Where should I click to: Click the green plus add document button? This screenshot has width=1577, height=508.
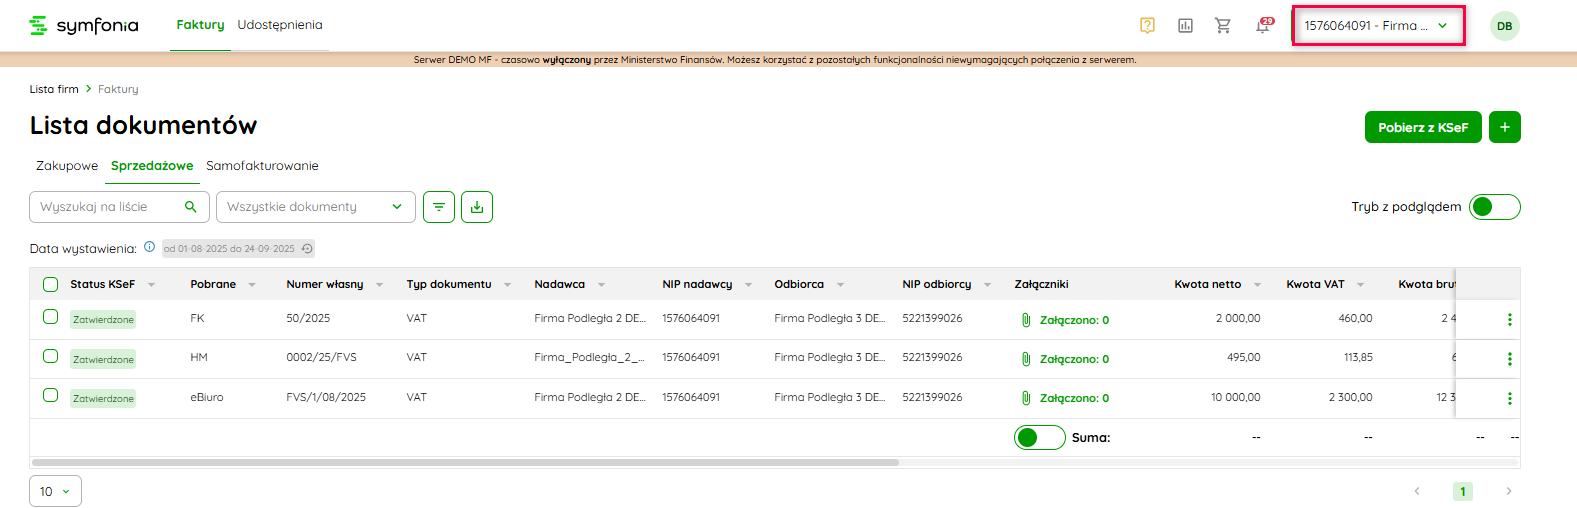[1504, 127]
